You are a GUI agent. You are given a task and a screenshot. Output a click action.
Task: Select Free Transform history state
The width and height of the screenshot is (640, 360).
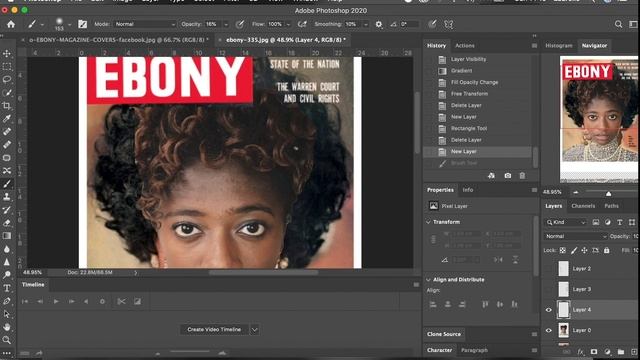click(x=478, y=94)
